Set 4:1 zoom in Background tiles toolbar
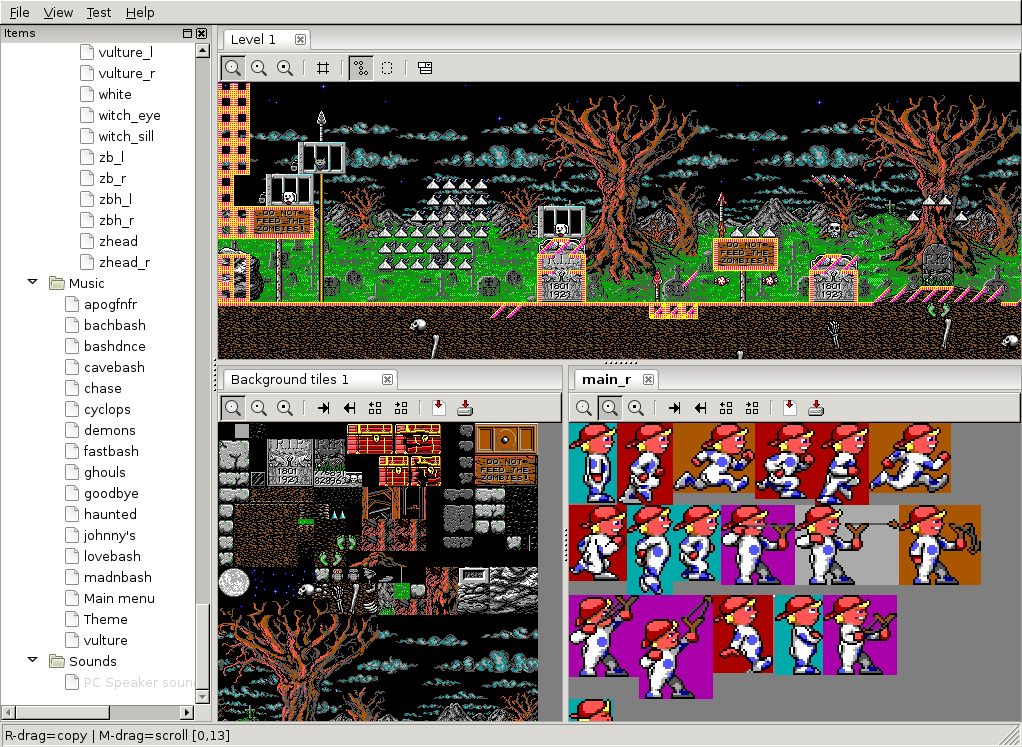The image size is (1022, 747). [x=285, y=408]
